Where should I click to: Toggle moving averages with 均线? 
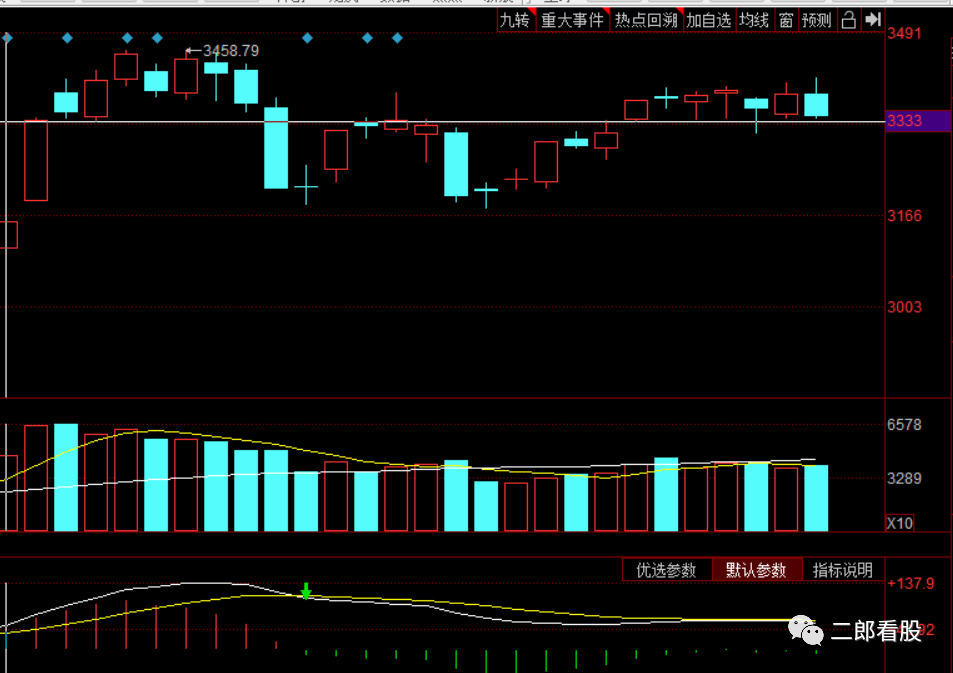tap(754, 20)
